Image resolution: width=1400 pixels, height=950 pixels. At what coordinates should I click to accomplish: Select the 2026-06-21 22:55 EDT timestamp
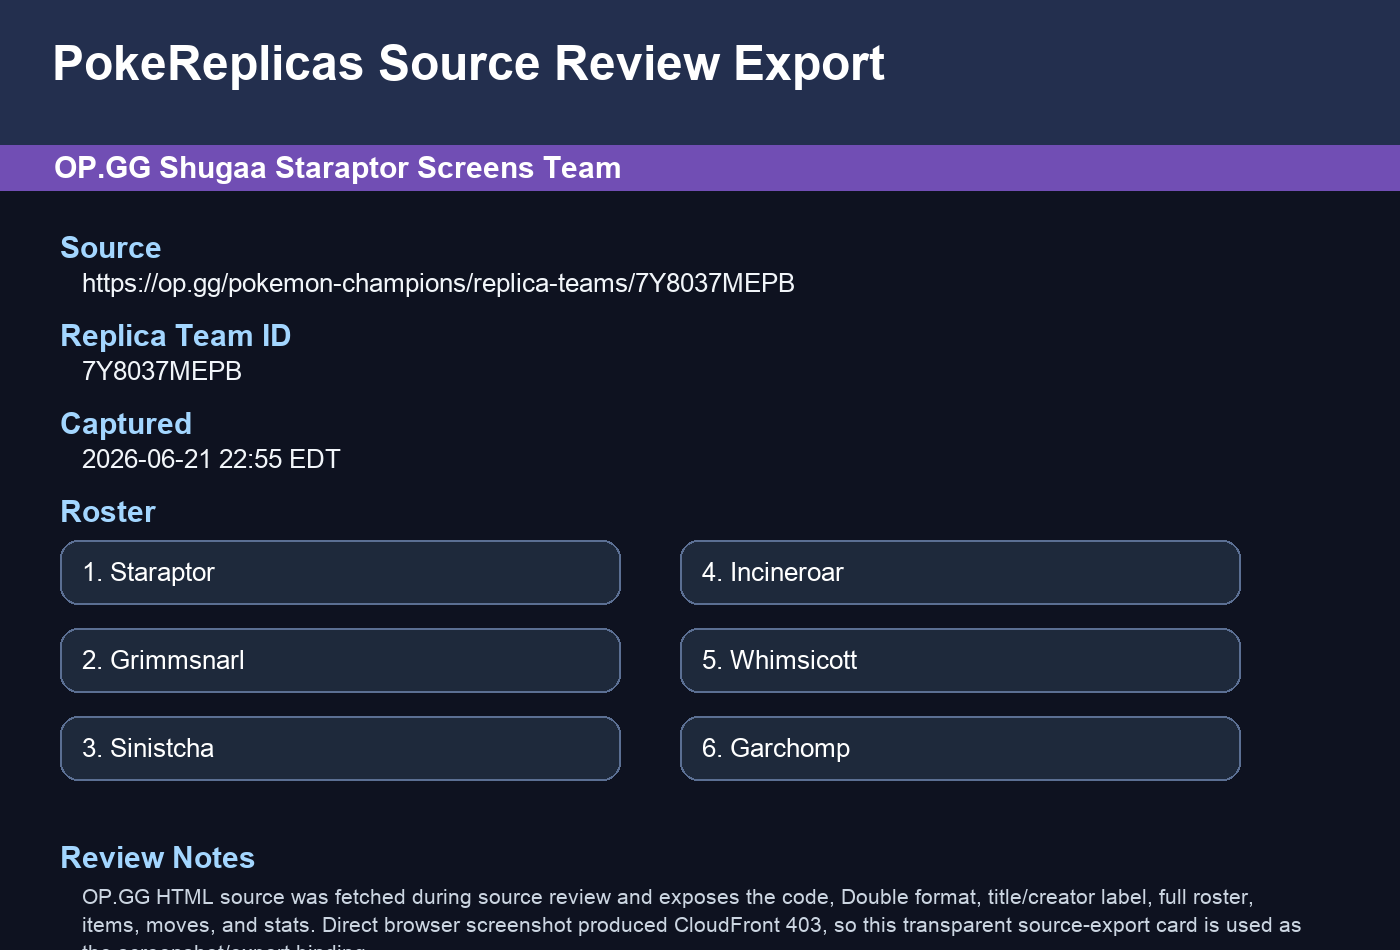point(211,460)
